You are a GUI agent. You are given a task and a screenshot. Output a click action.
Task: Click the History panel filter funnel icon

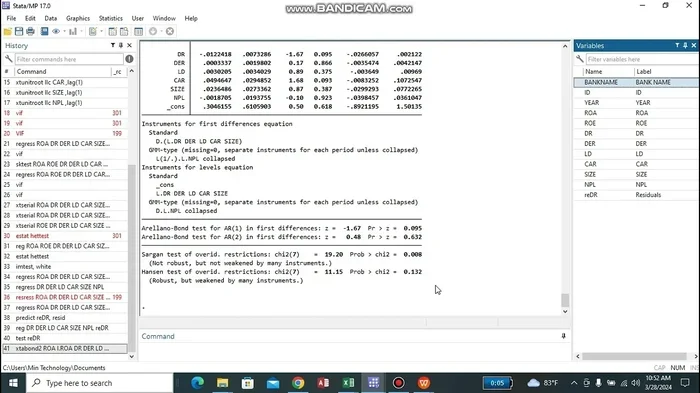pyautogui.click(x=112, y=45)
